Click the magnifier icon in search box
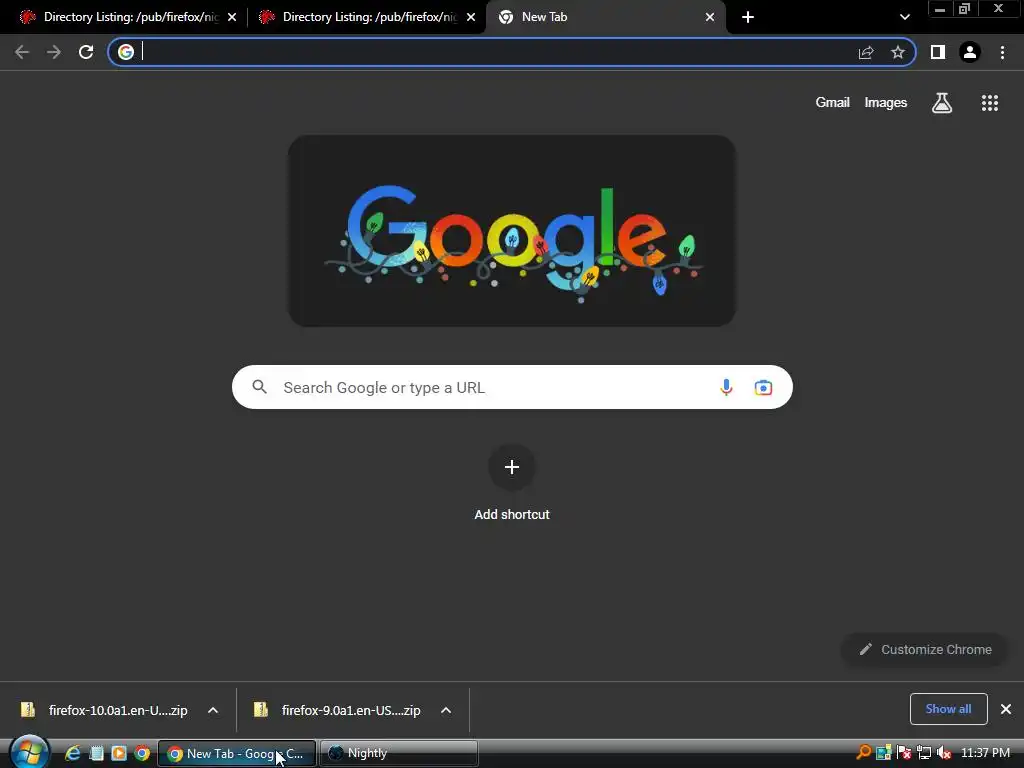 260,387
